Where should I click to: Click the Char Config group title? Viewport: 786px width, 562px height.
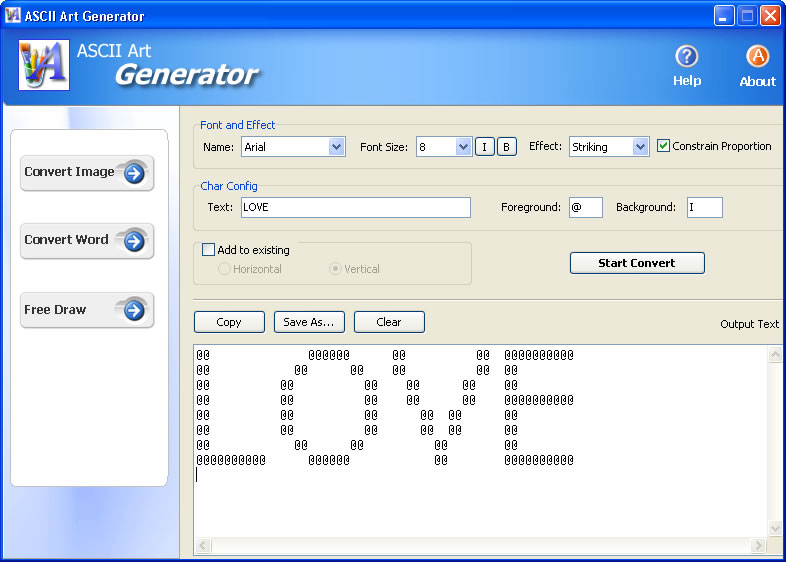tap(229, 186)
